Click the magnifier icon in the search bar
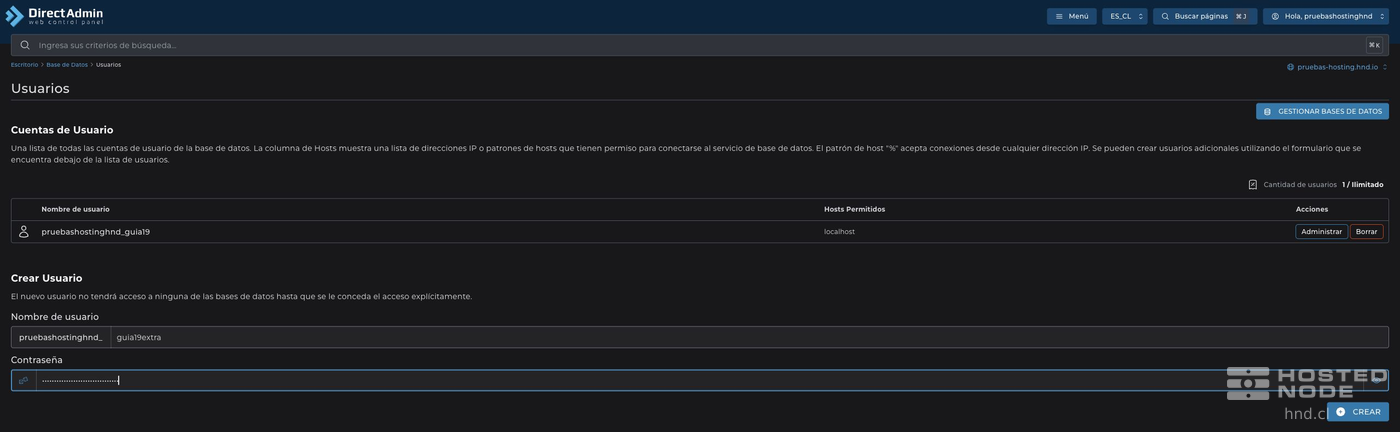The image size is (1400, 432). [x=25, y=45]
